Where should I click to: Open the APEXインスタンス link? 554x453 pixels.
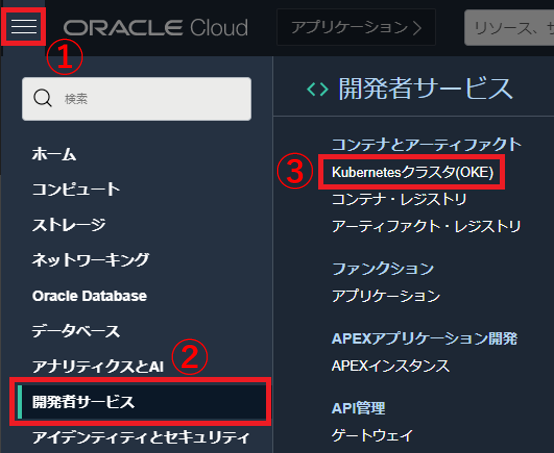390,366
